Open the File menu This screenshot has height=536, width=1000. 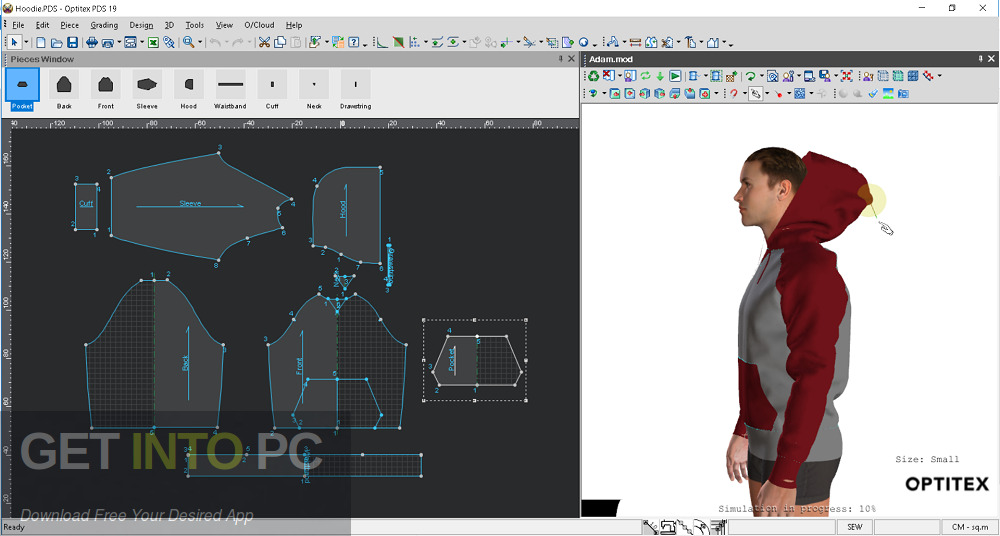coord(18,25)
